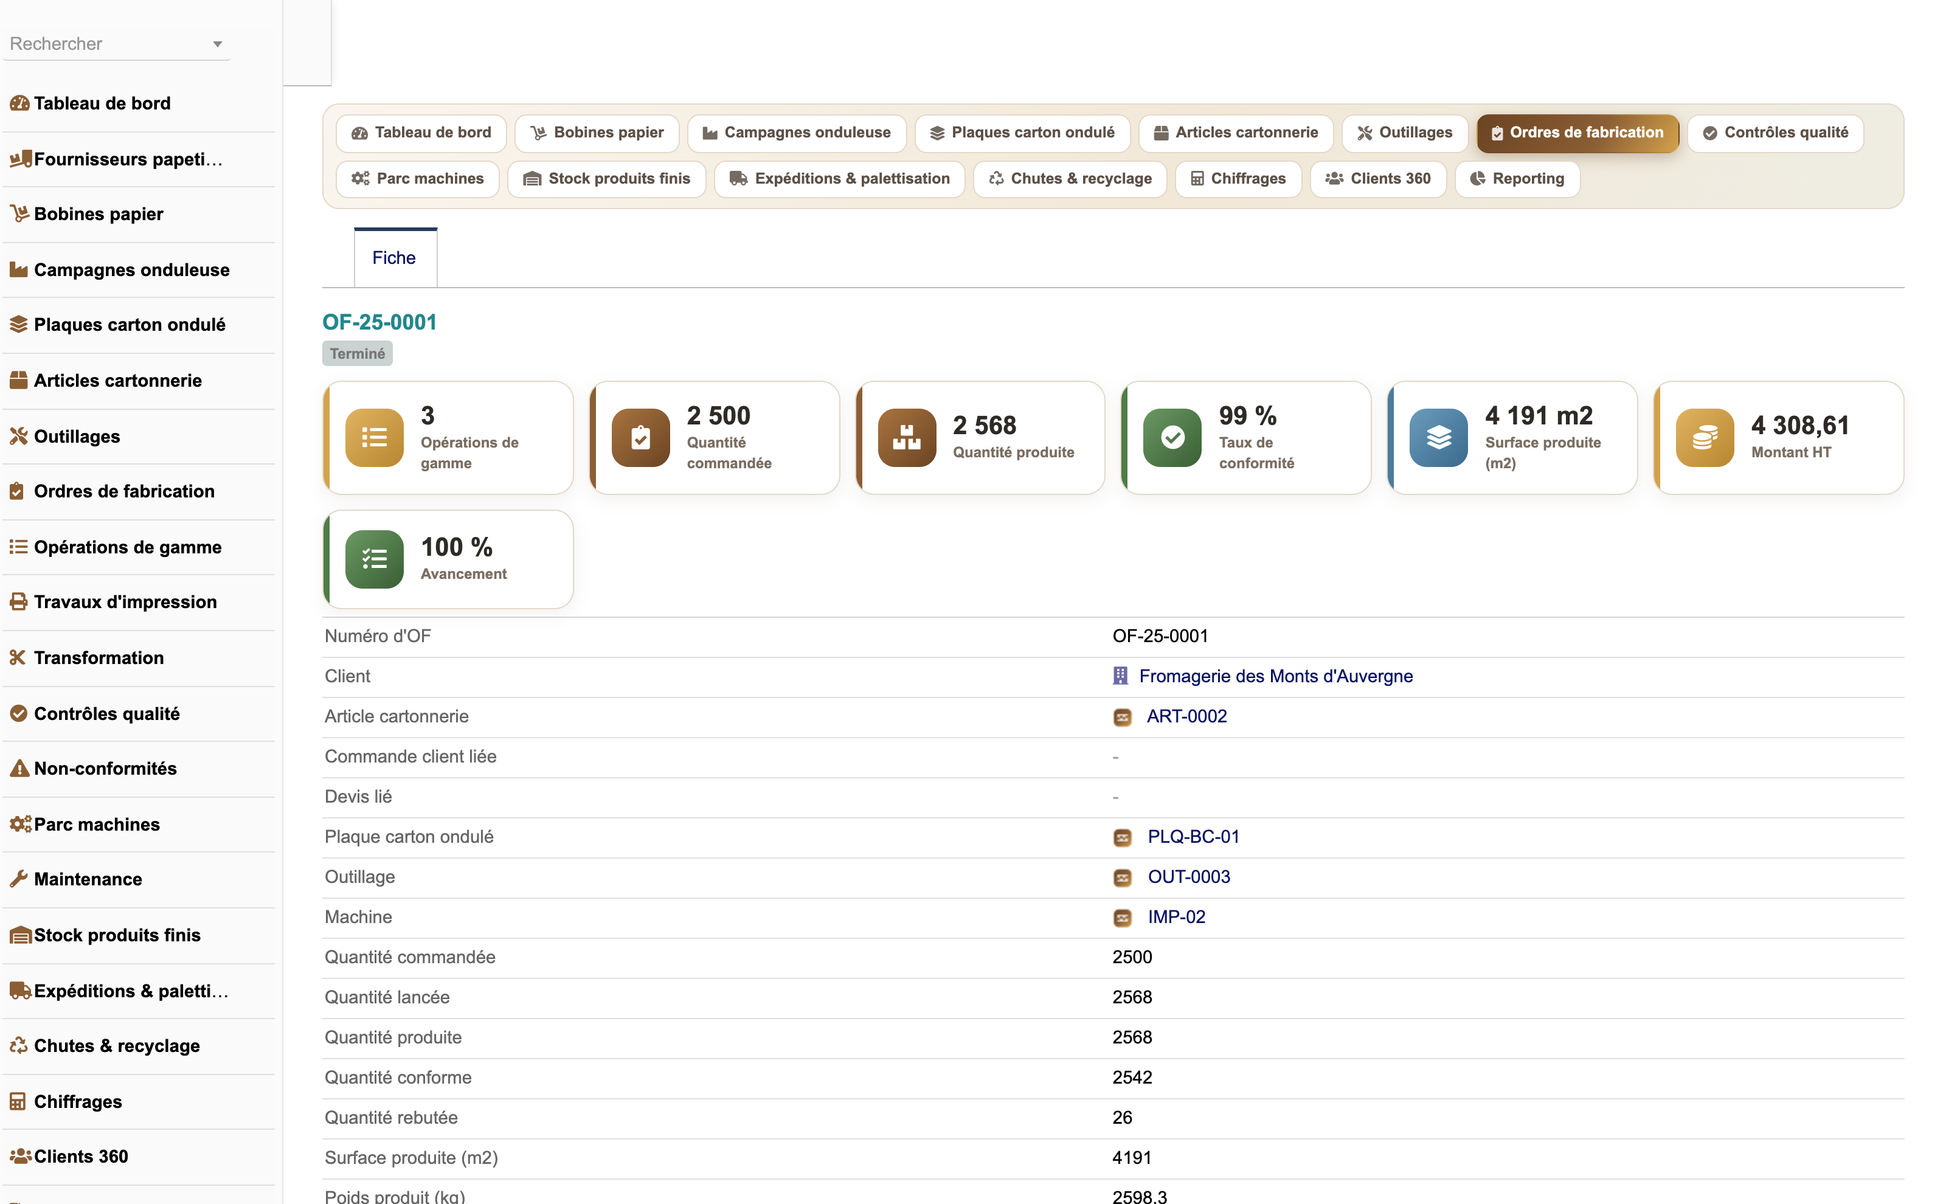The height and width of the screenshot is (1204, 1946).
Task: Go to Bobines papier in top navigation
Action: click(x=597, y=133)
